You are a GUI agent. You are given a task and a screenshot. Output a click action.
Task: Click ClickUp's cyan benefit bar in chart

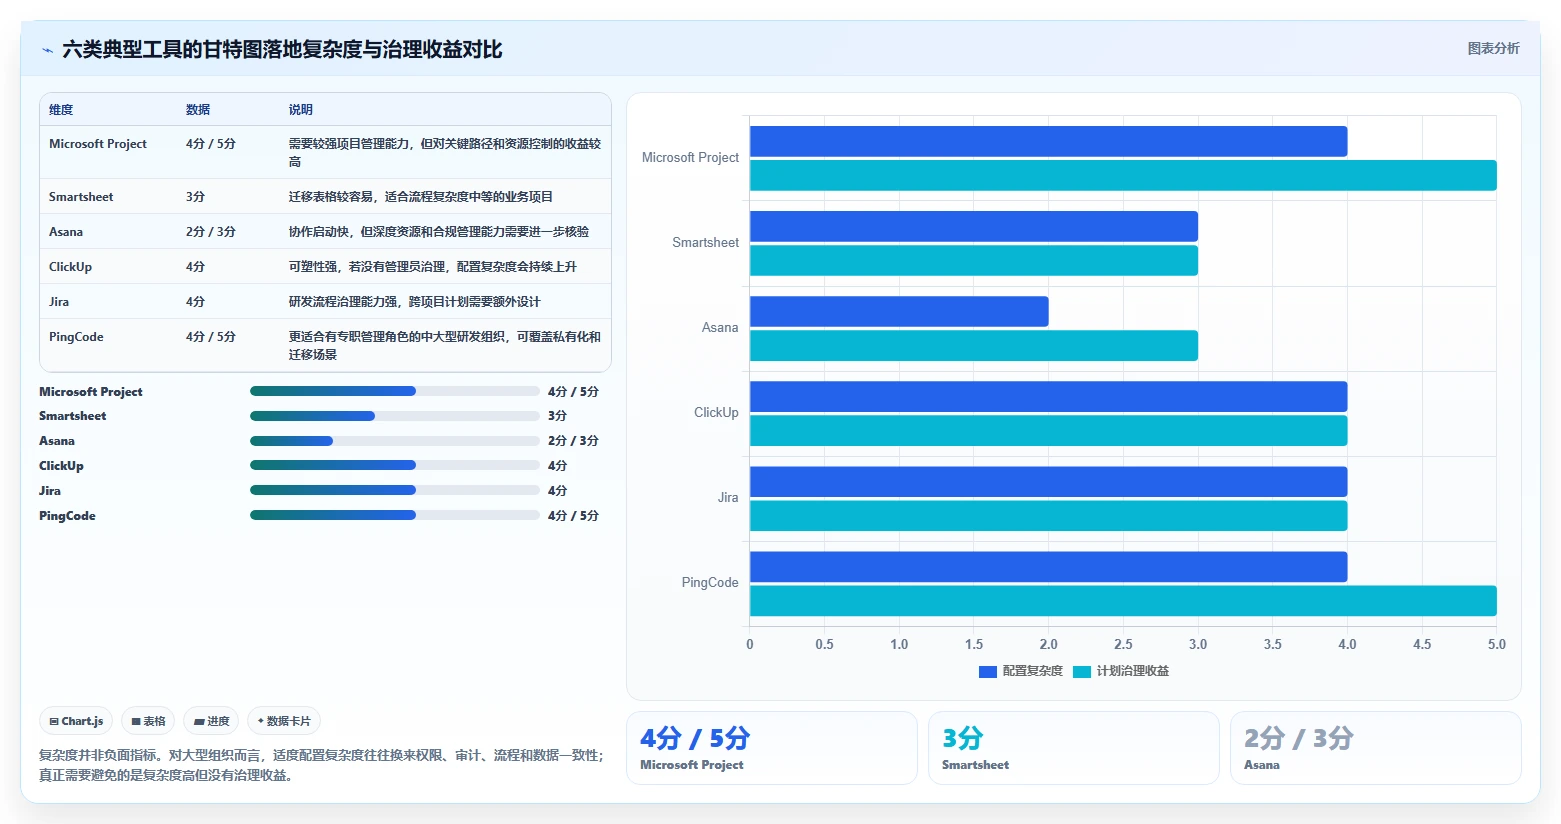[x=1048, y=430]
